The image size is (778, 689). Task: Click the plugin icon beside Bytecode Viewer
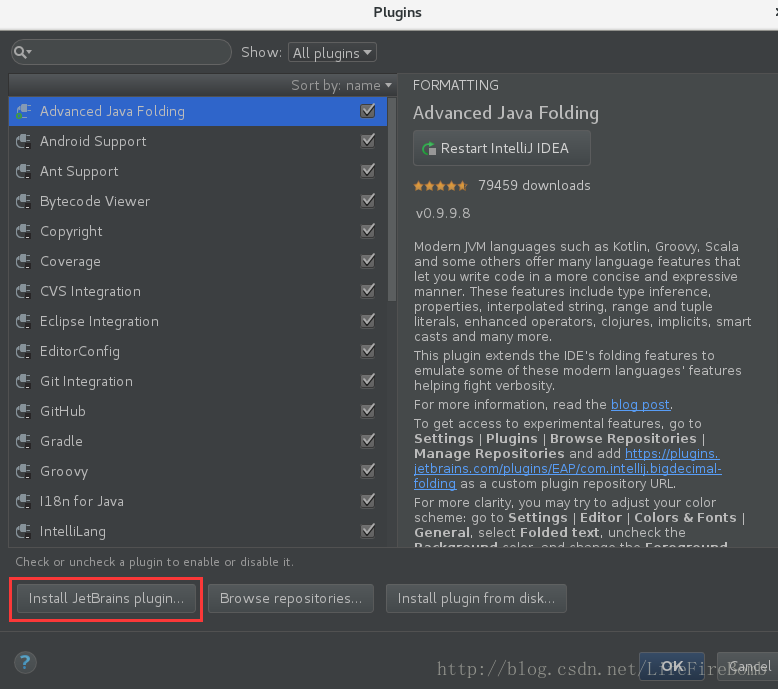coord(23,201)
